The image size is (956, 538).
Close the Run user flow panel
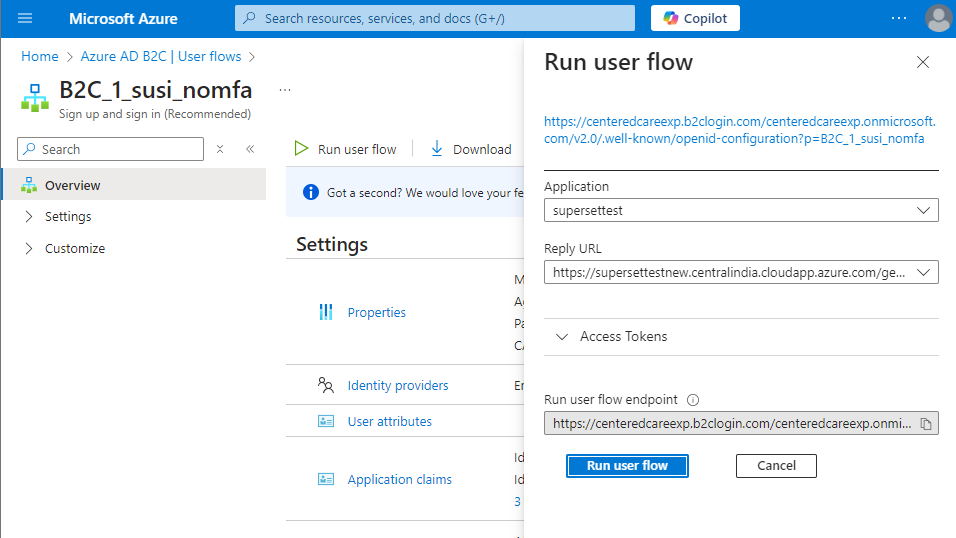pos(923,62)
